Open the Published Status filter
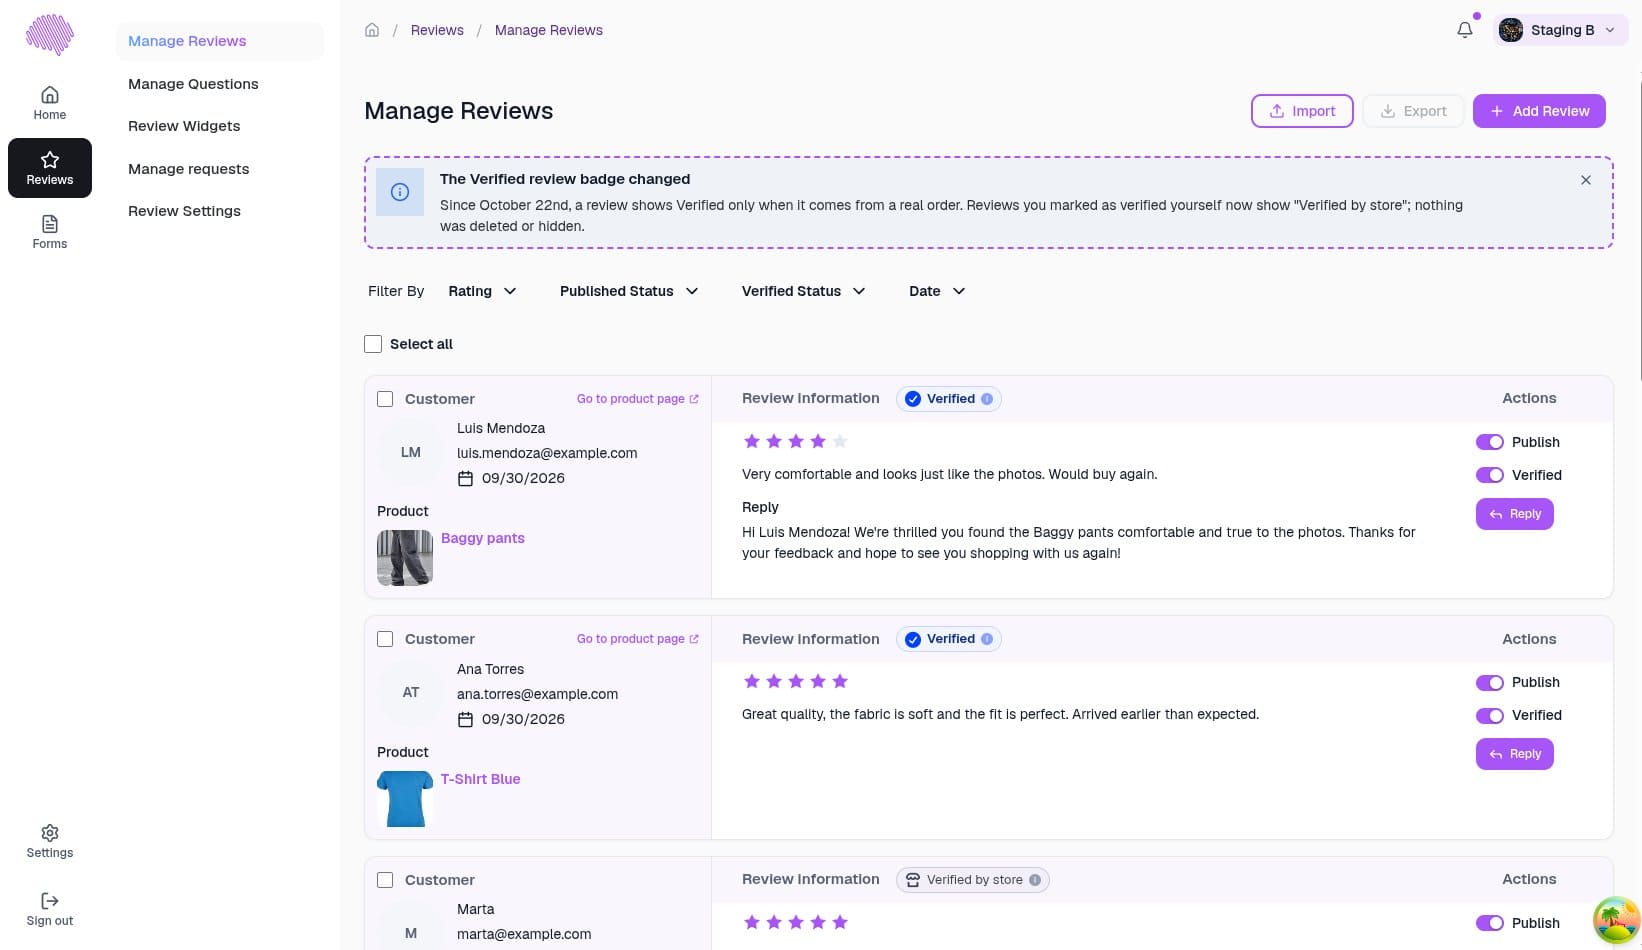Screen dimensions: 1642x950 [629, 291]
